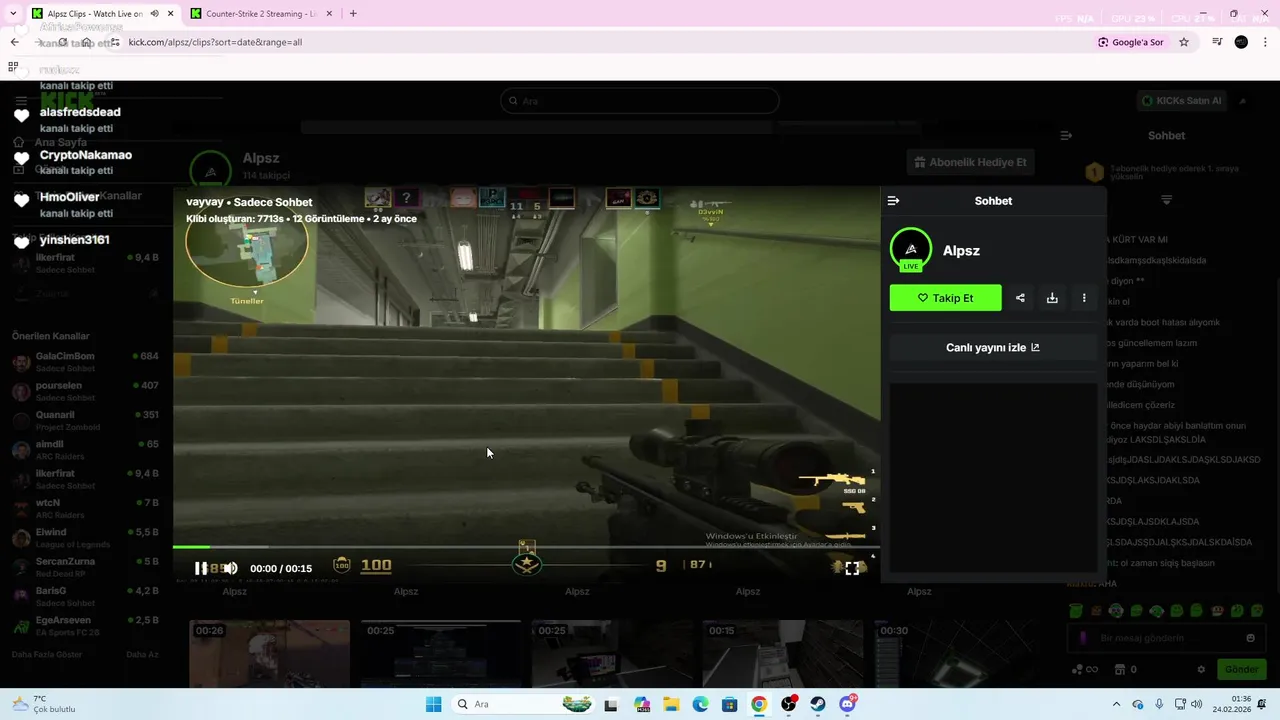Focus the Ara search field on Kick

[x=640, y=101]
